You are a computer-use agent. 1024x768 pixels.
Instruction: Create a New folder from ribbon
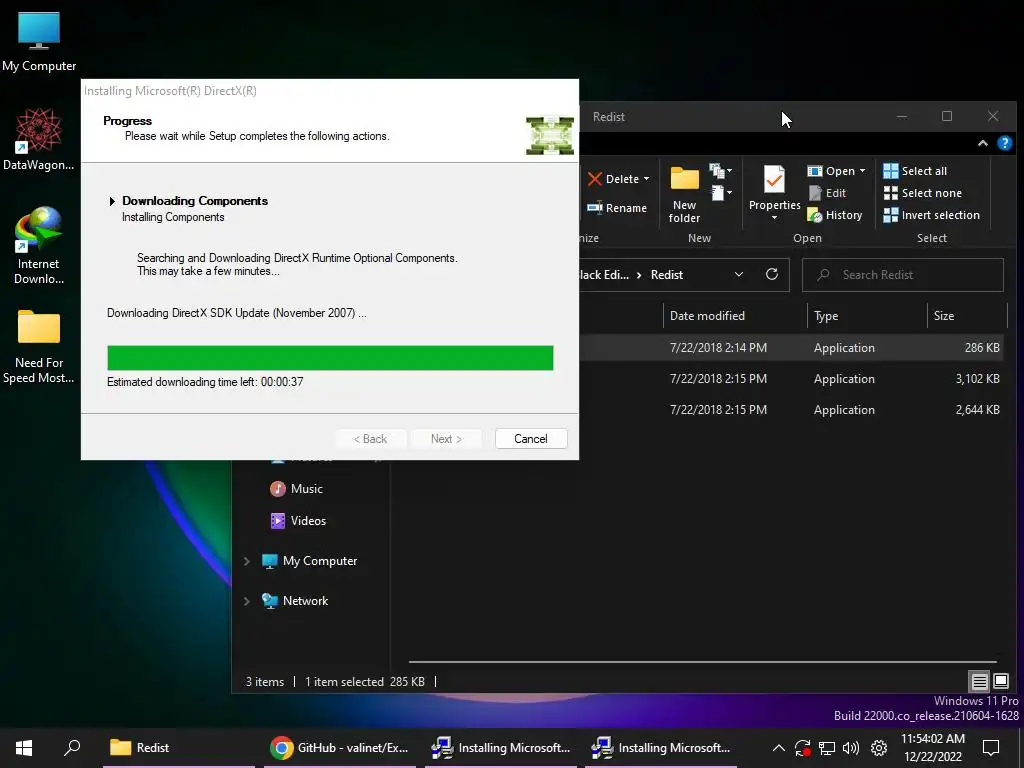tap(684, 195)
